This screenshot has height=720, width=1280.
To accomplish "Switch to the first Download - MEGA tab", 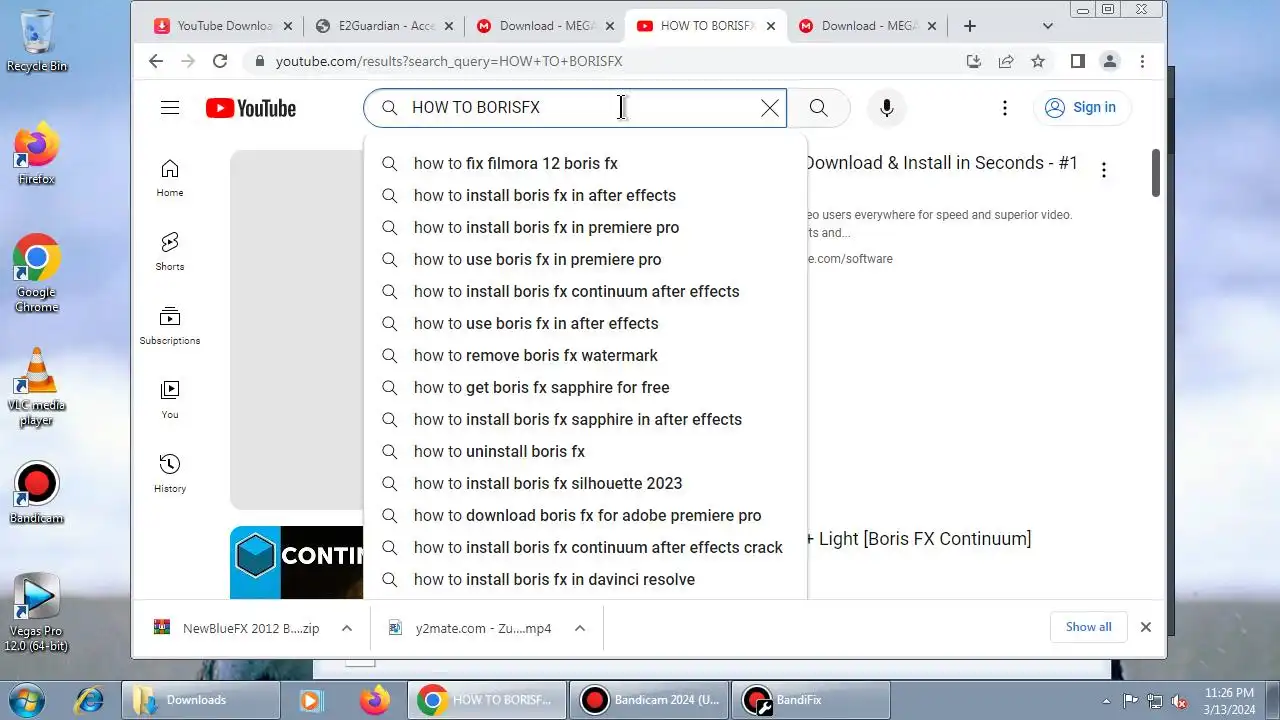I will [x=544, y=26].
